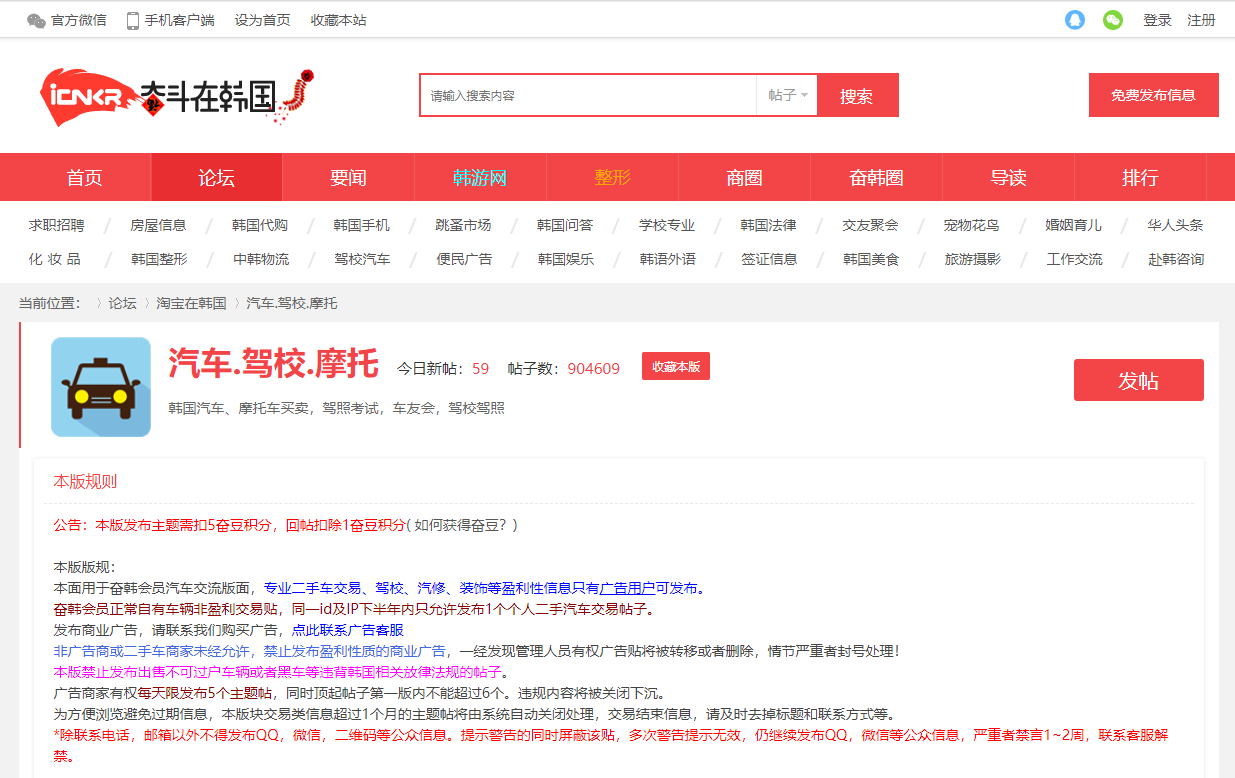Click the 免费发布信息 button
Viewport: 1235px width, 778px height.
(x=1153, y=94)
